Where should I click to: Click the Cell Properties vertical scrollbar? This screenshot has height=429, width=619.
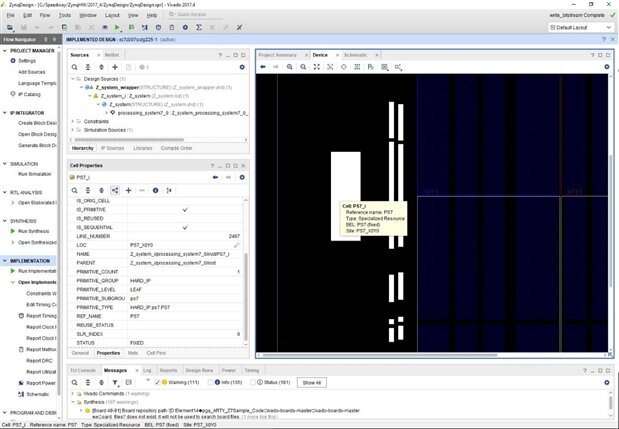tap(246, 296)
